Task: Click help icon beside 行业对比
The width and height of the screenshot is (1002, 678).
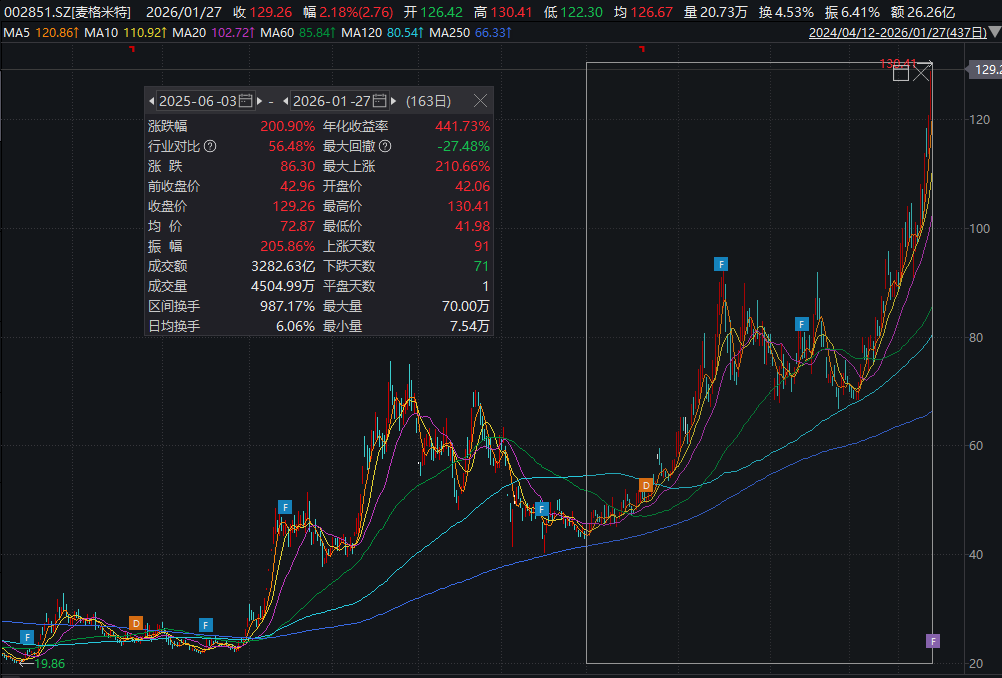Action: (210, 147)
